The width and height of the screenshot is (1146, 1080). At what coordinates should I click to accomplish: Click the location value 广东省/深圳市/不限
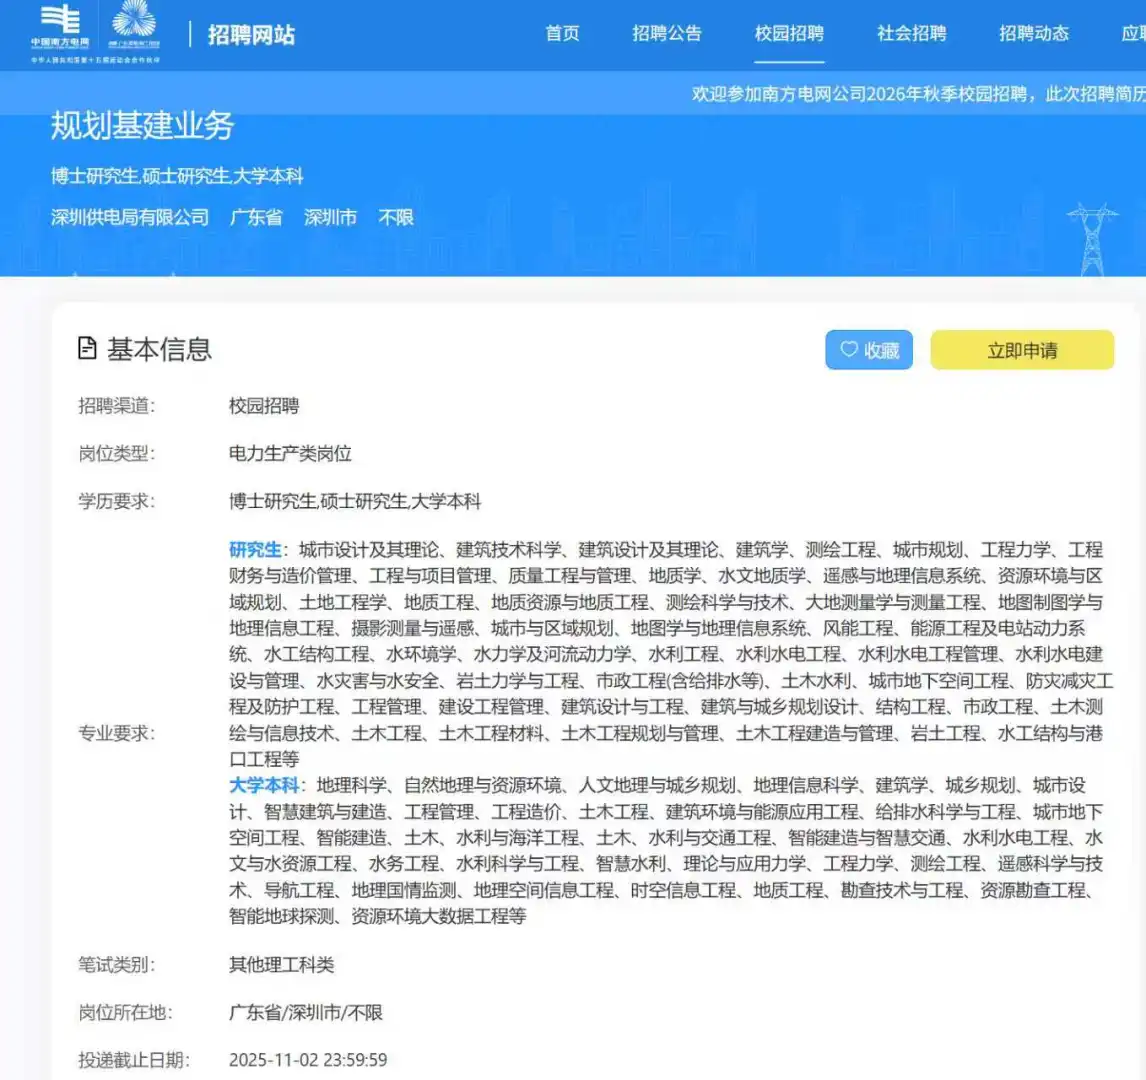pyautogui.click(x=306, y=1013)
